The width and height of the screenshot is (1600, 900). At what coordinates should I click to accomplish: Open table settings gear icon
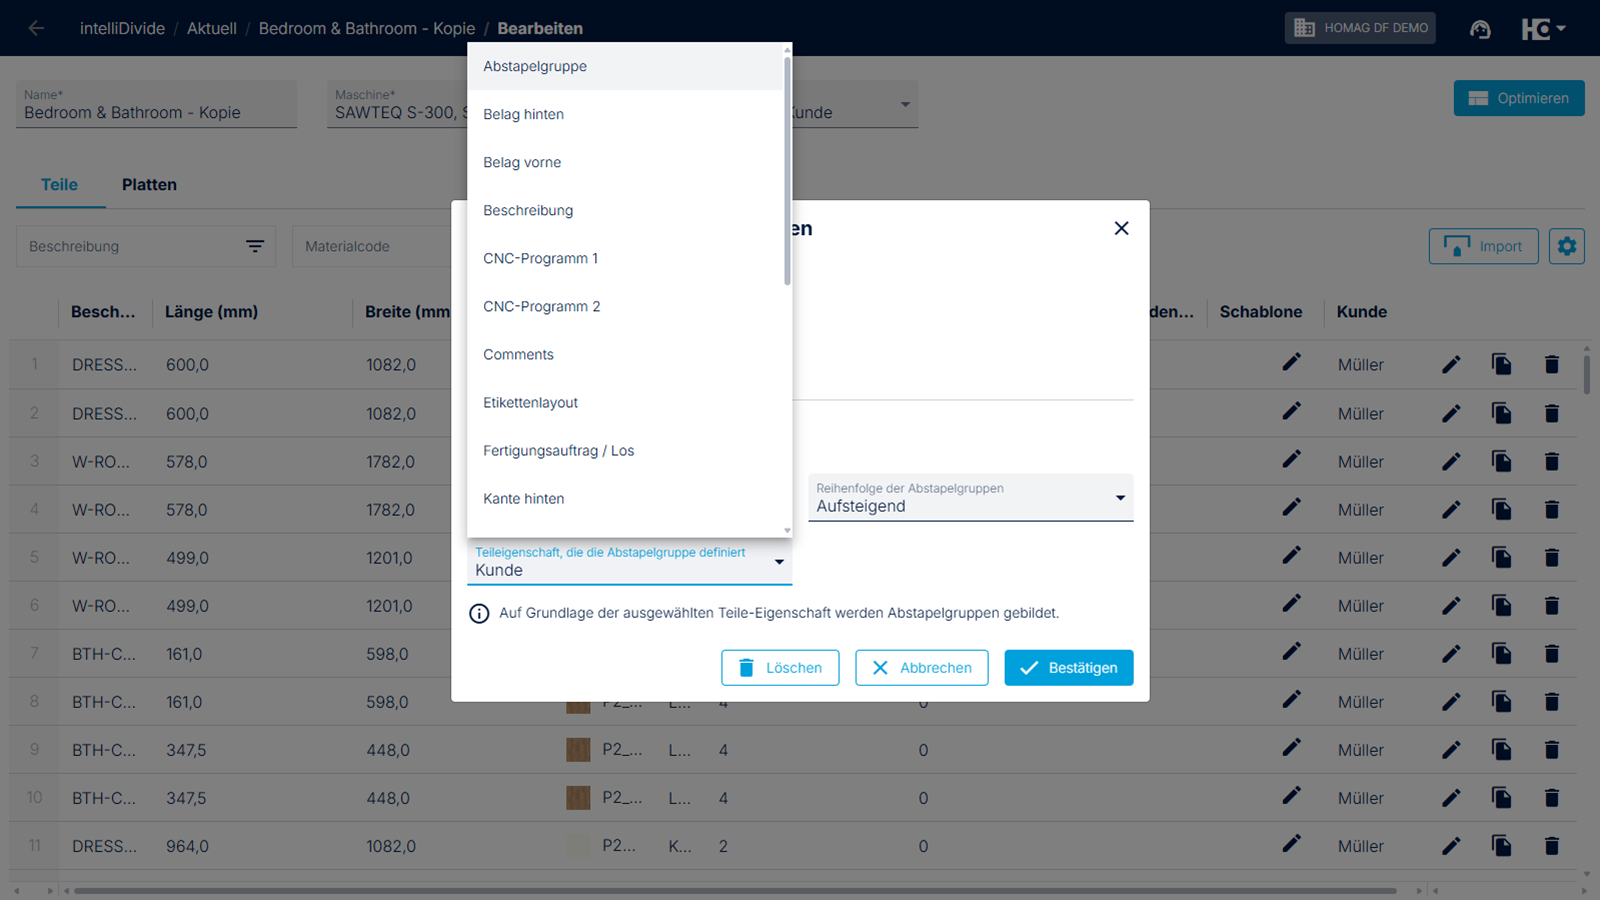[1567, 246]
